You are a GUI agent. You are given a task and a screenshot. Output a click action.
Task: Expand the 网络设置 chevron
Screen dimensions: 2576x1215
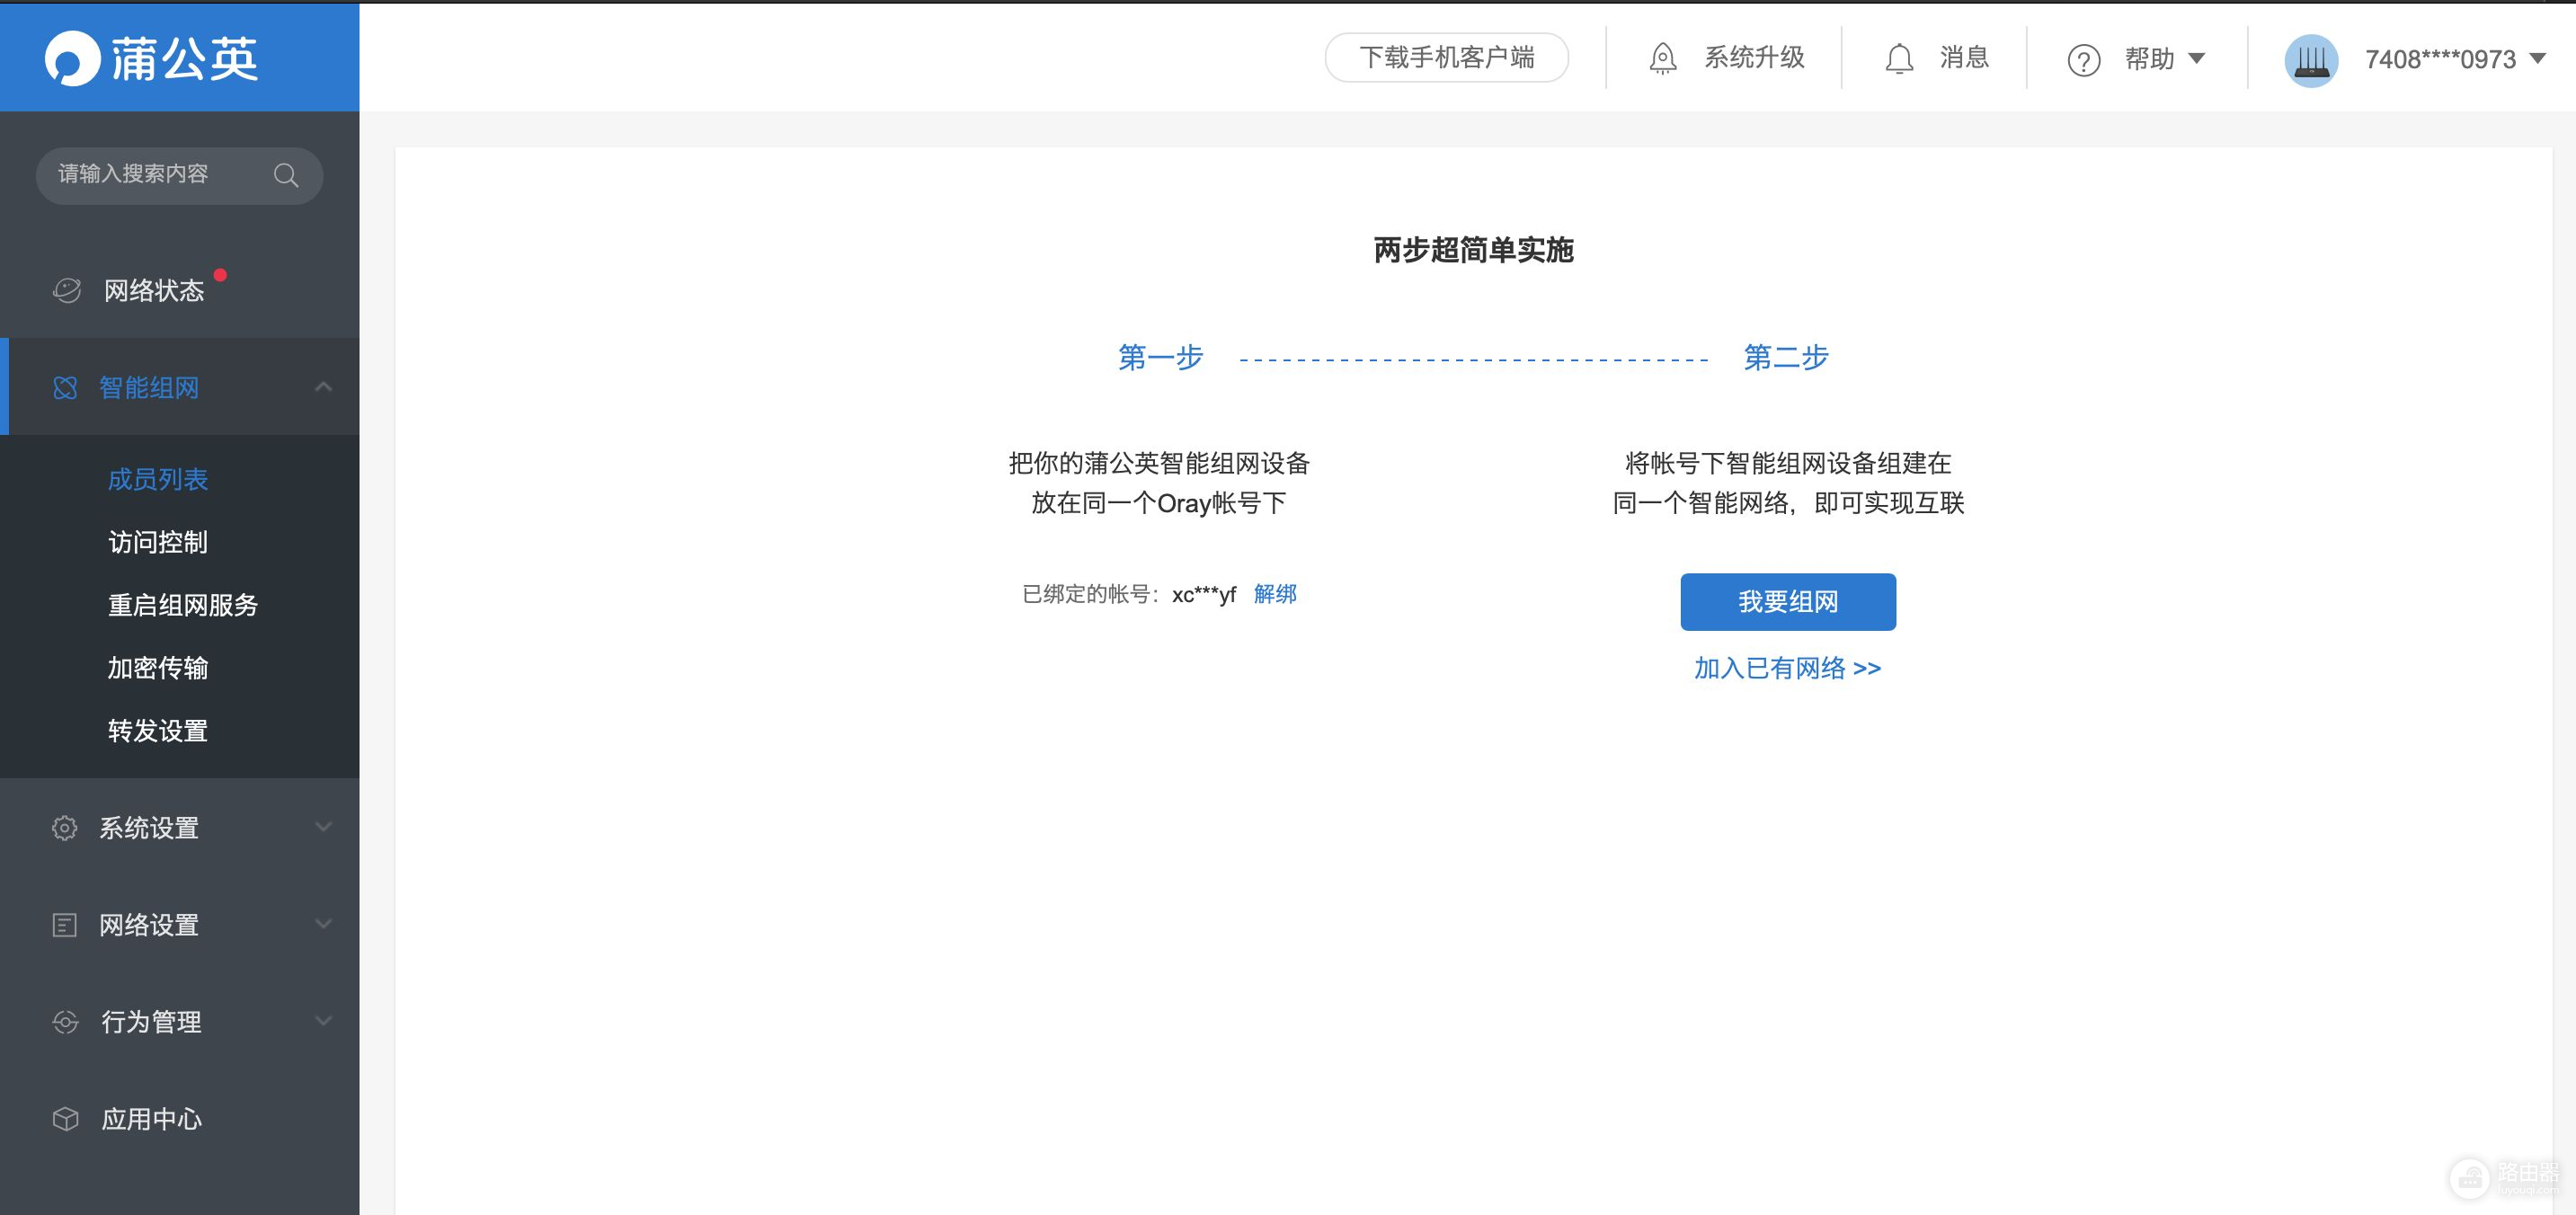(323, 924)
